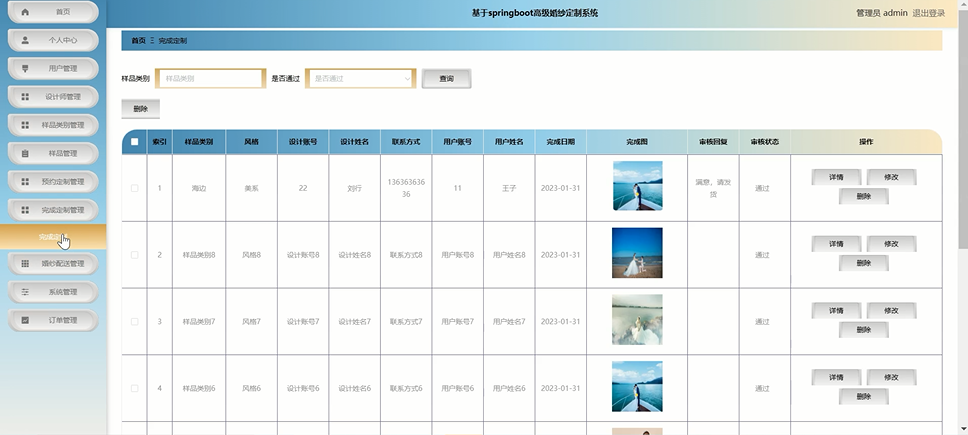
Task: Click 详情 for row 4 样品类别6
Action: tap(836, 377)
